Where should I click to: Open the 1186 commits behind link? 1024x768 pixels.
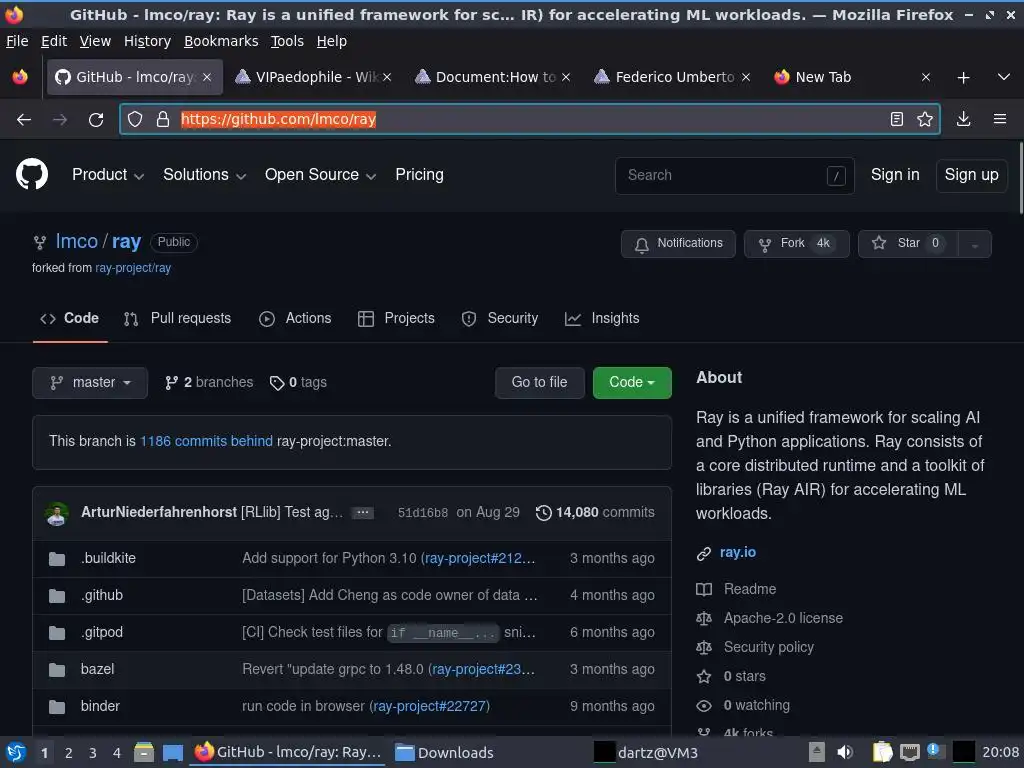tap(206, 441)
